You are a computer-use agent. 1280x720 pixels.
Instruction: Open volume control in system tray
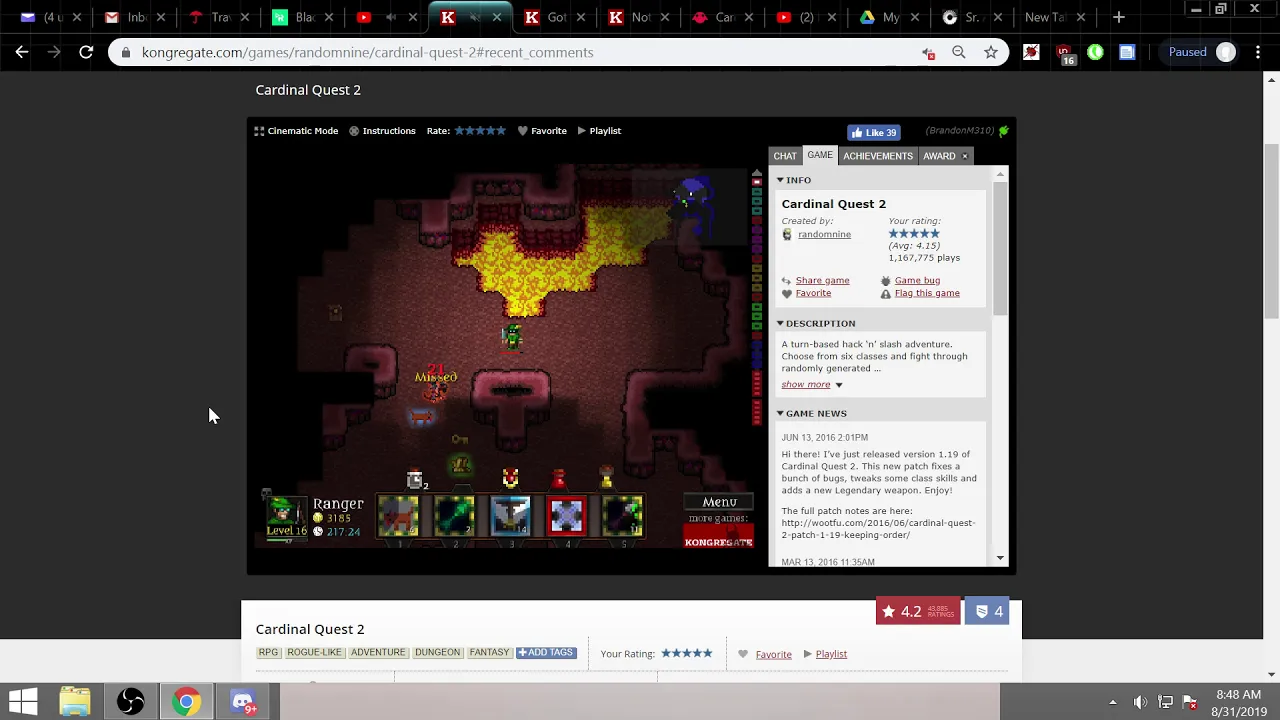1140,702
